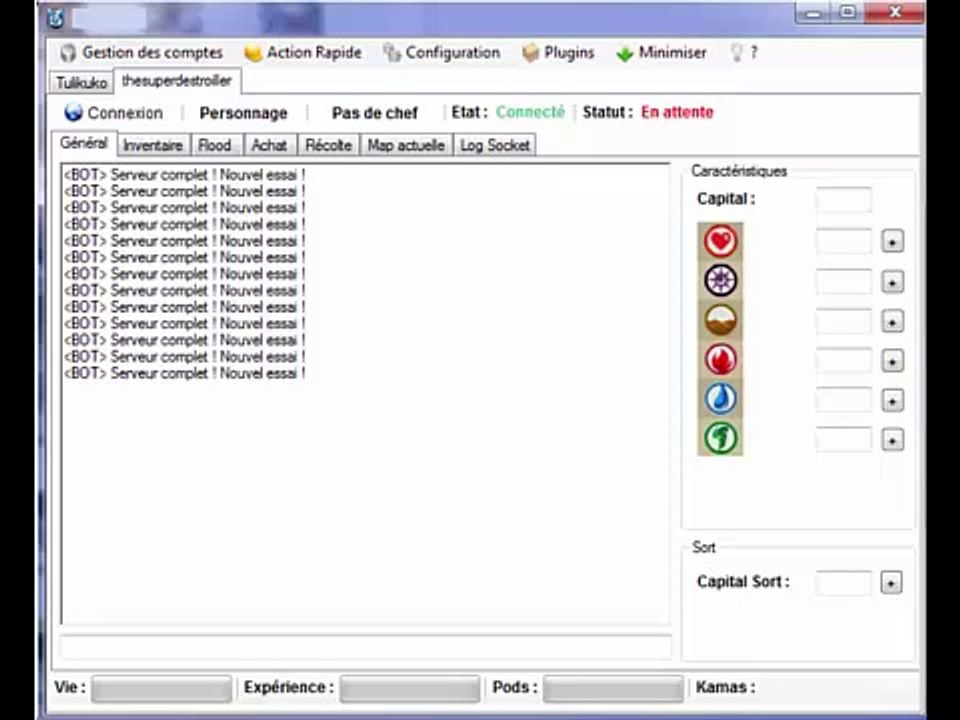
Task: Click the Vie progress bar
Action: coord(162,689)
